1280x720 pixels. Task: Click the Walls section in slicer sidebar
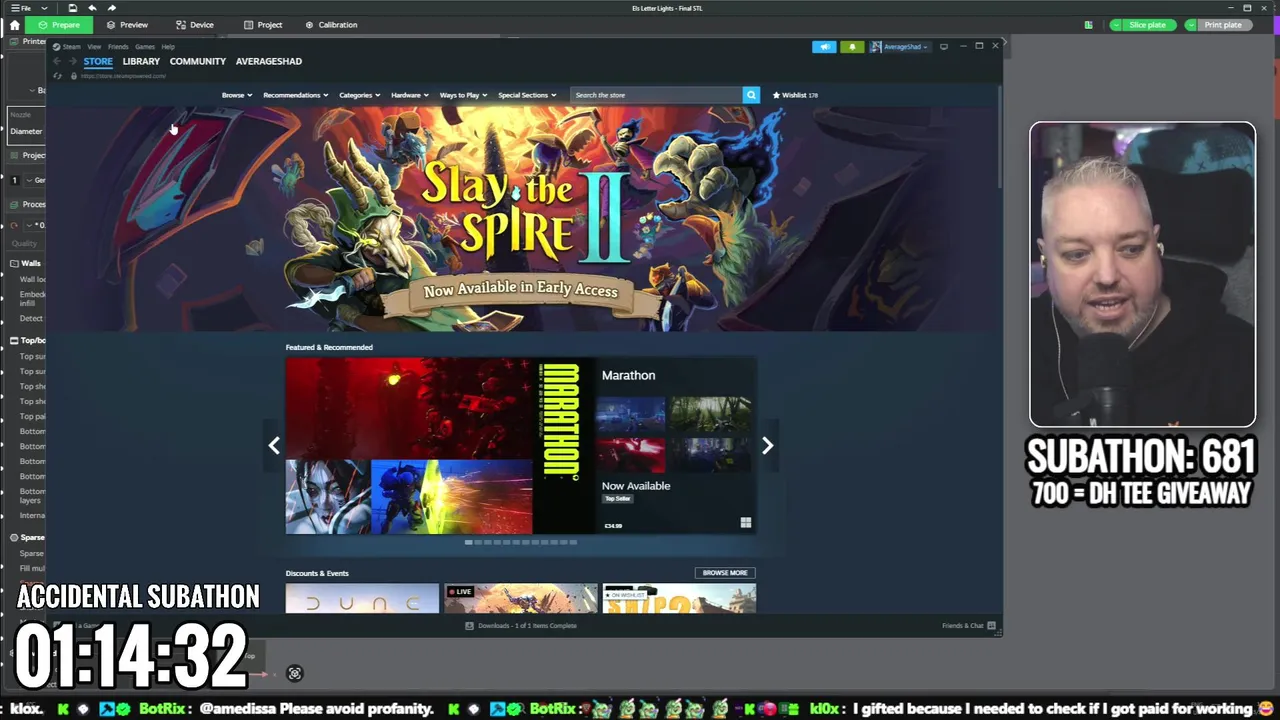point(26,264)
